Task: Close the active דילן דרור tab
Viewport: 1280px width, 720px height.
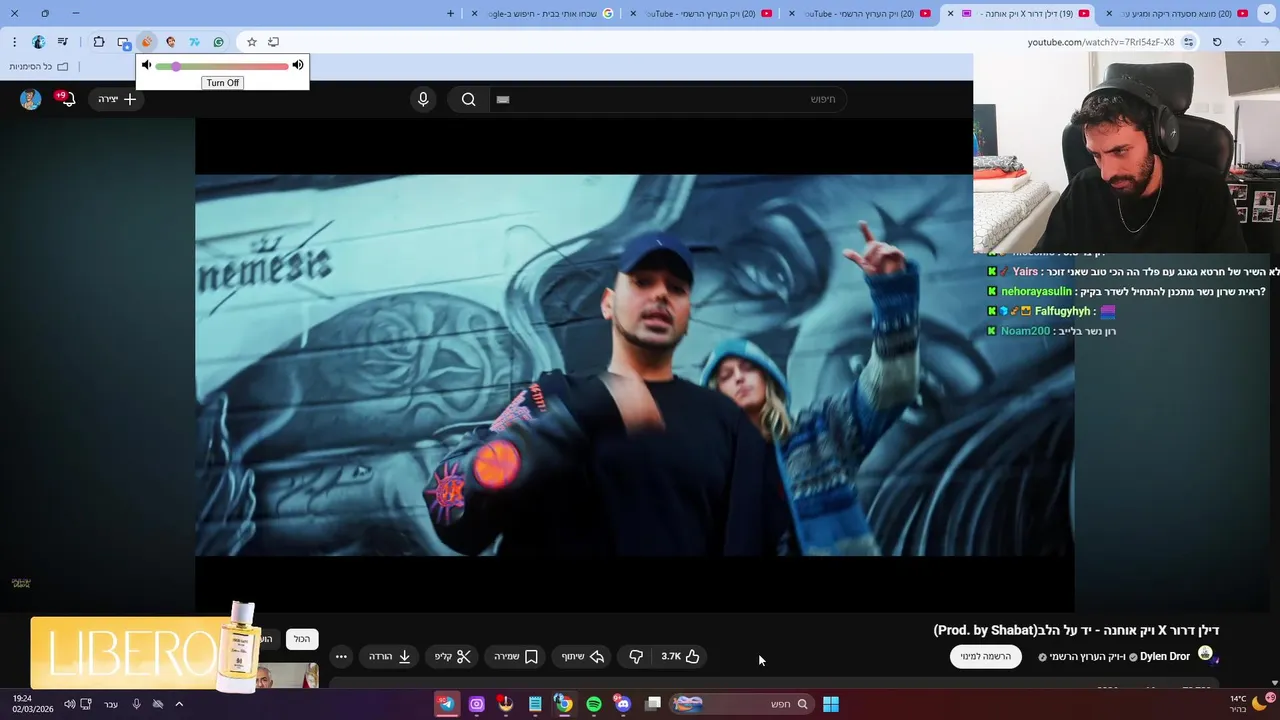Action: [x=950, y=13]
